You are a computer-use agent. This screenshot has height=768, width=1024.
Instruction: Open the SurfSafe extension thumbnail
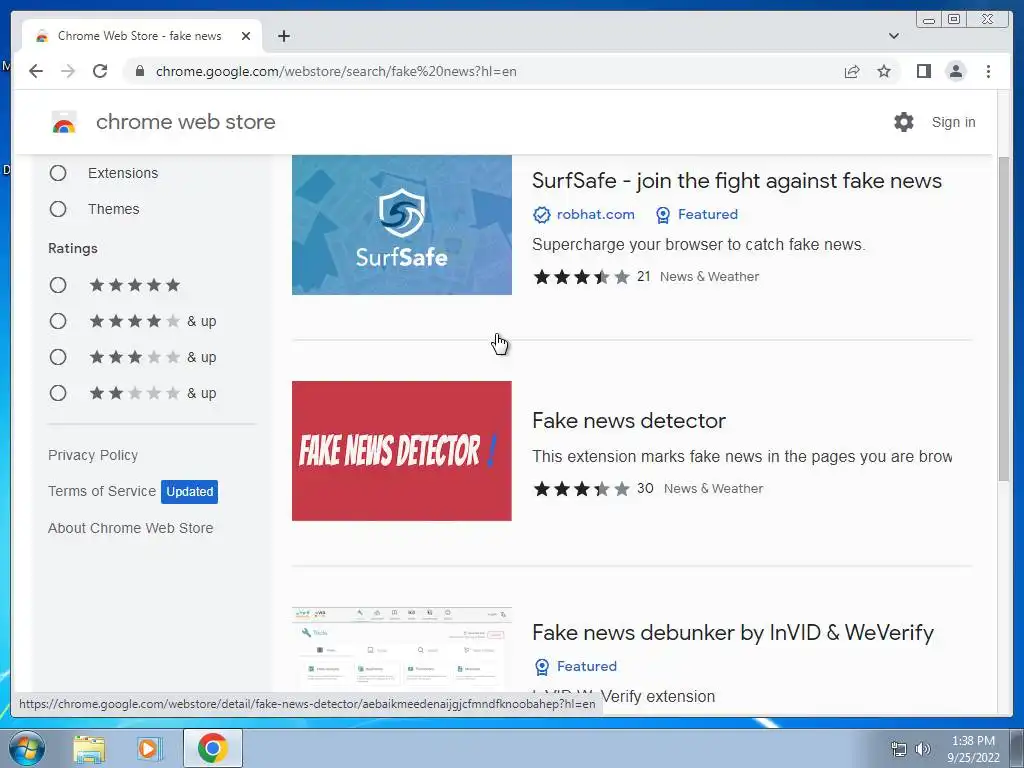(402, 225)
